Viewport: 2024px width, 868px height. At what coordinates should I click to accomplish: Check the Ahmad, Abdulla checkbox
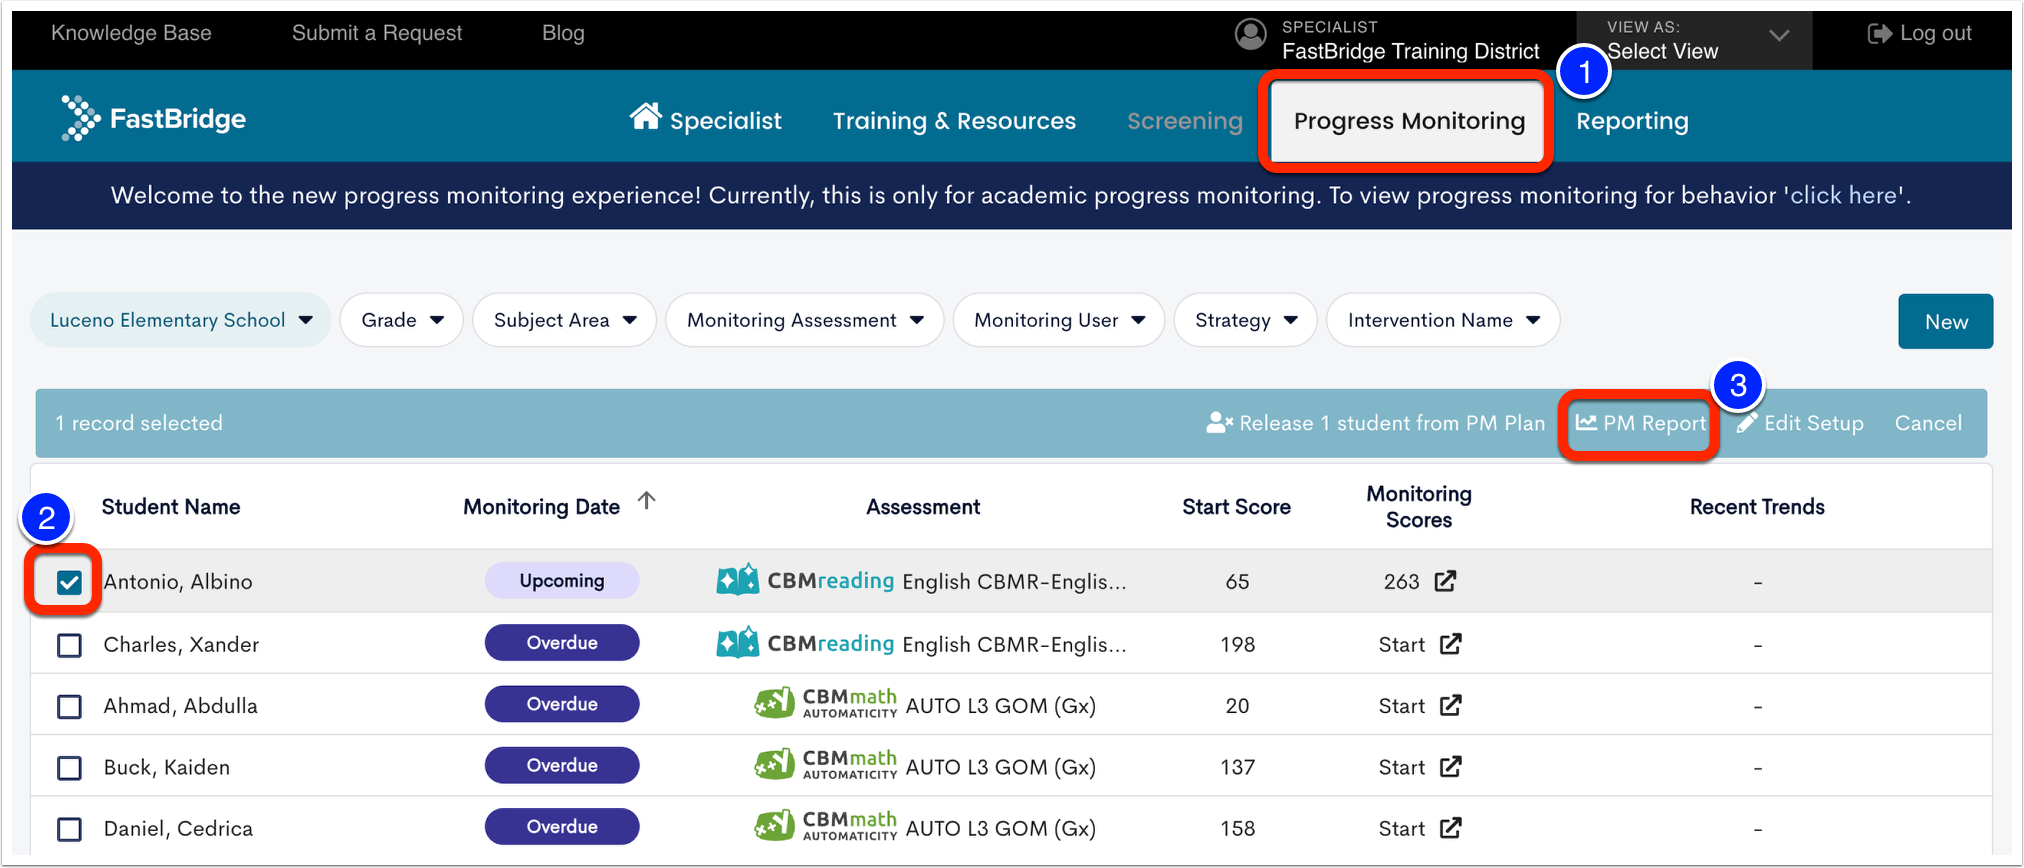(x=69, y=707)
